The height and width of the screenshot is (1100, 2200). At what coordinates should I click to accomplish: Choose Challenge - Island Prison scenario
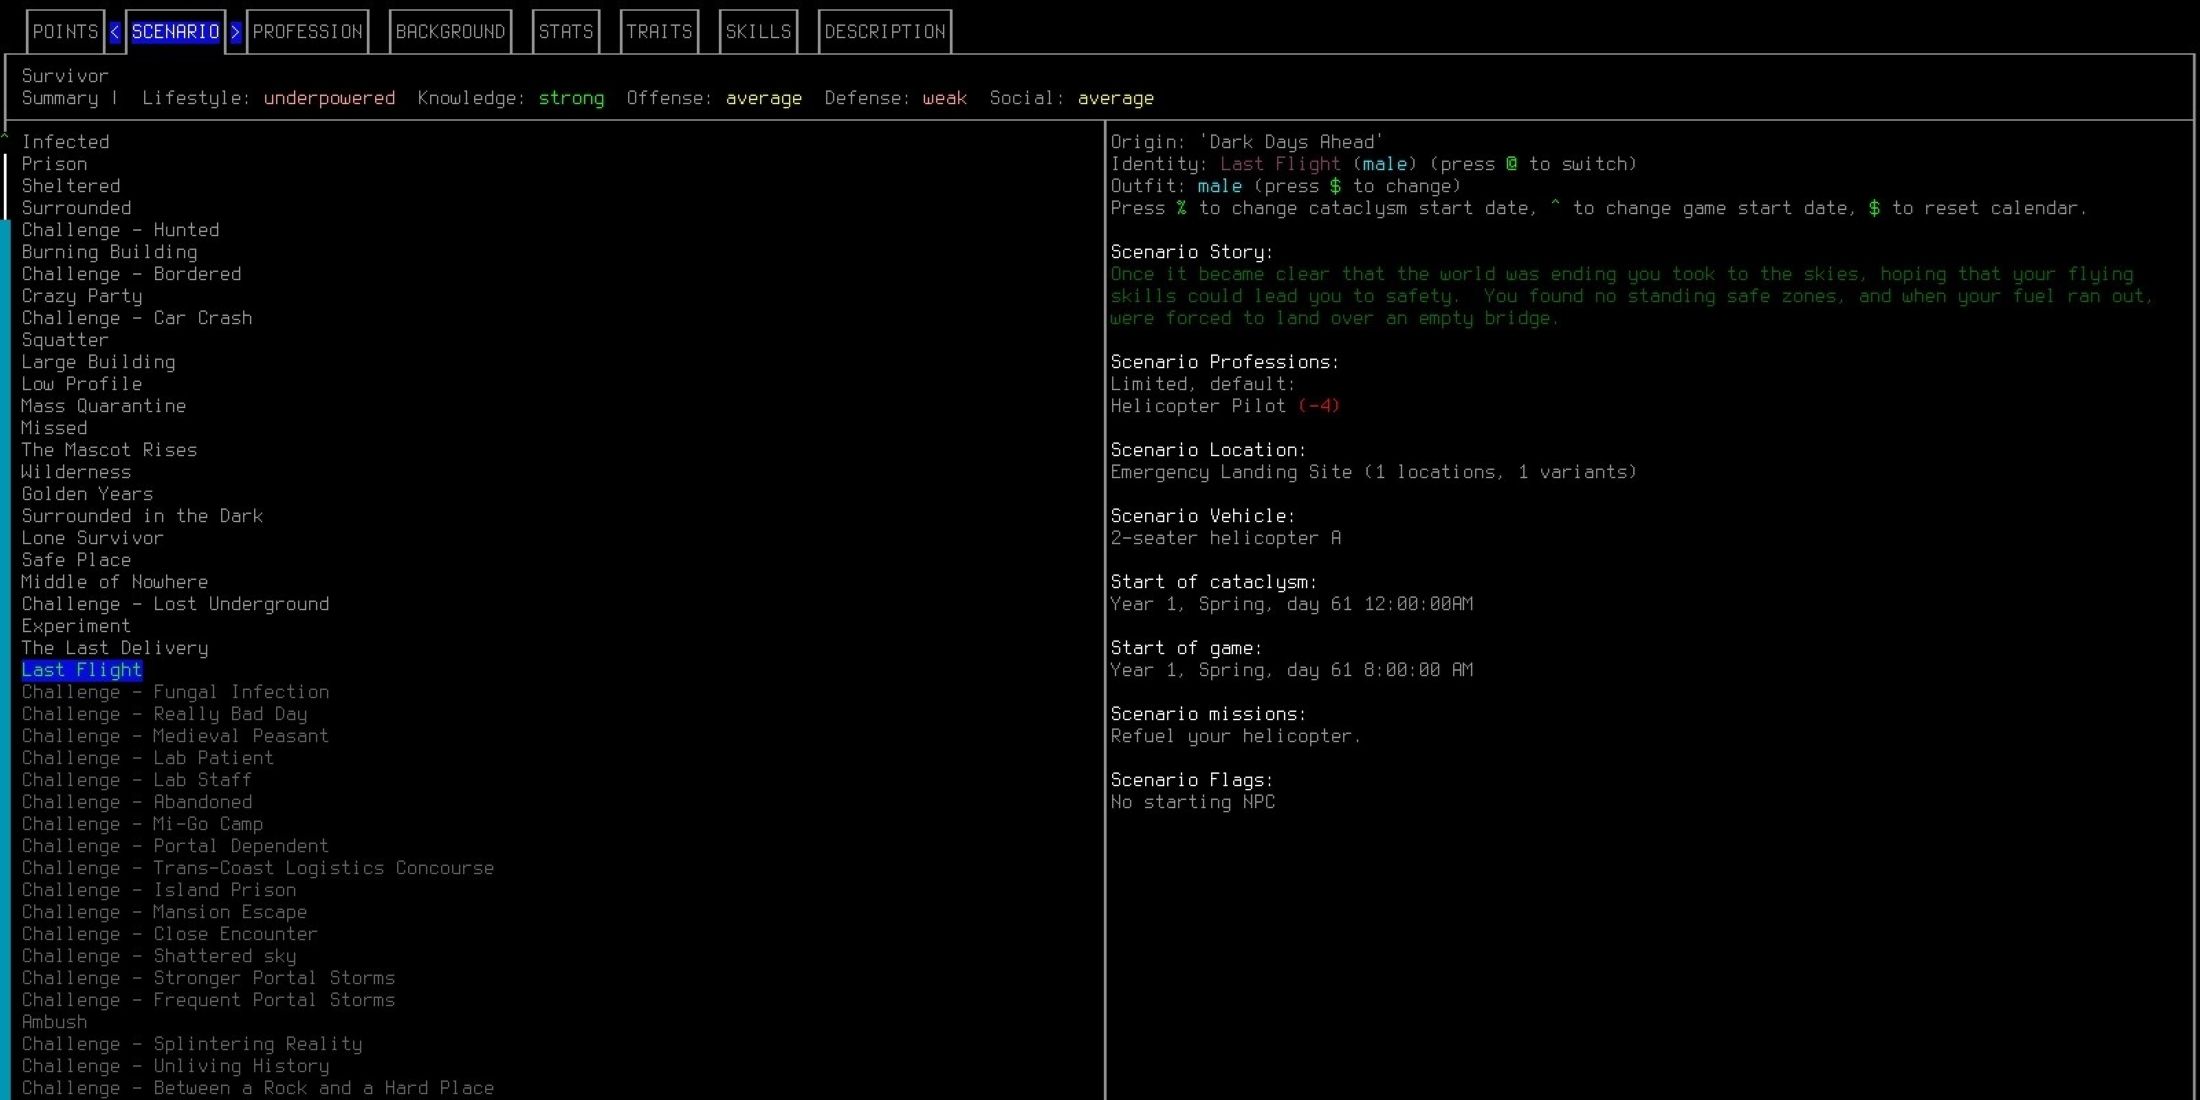(x=159, y=890)
